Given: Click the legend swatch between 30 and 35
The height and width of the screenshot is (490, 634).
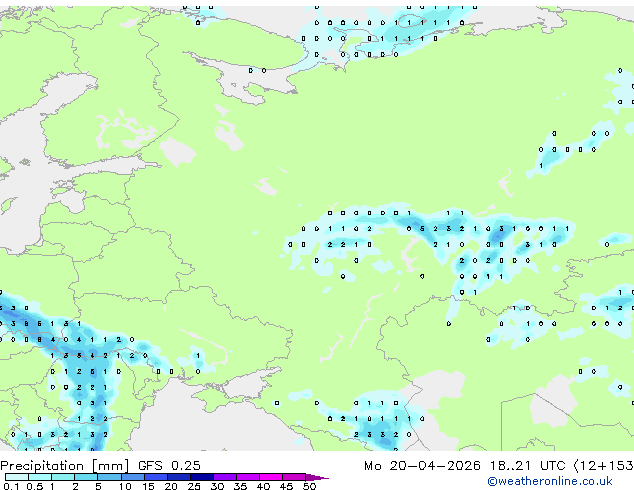Looking at the screenshot, I should pyautogui.click(x=225, y=477).
